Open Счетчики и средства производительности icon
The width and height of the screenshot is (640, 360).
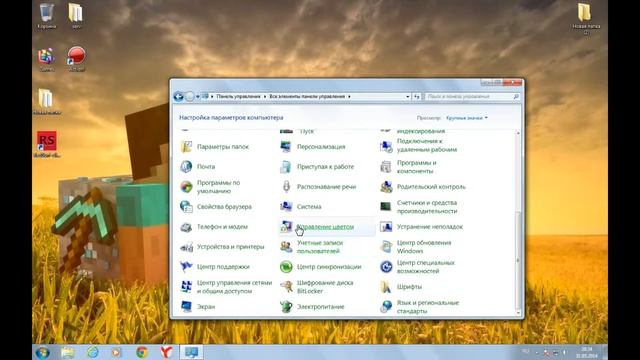pos(386,207)
